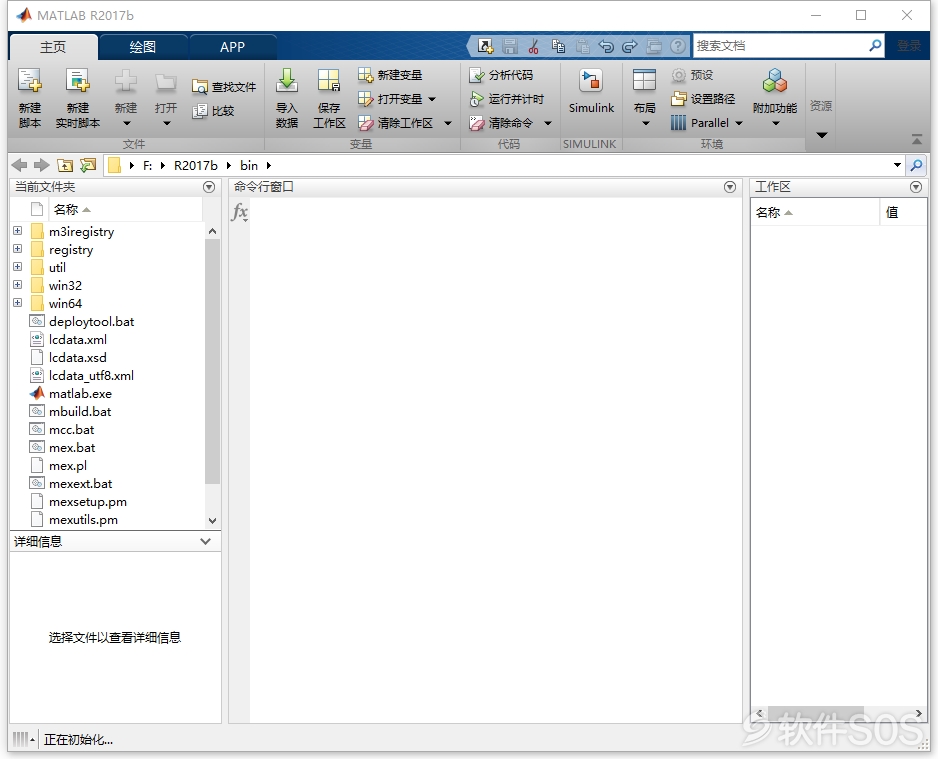This screenshot has height=759, width=938.
Task: Collapse the Details (详细信息) panel chevron
Action: coord(205,541)
